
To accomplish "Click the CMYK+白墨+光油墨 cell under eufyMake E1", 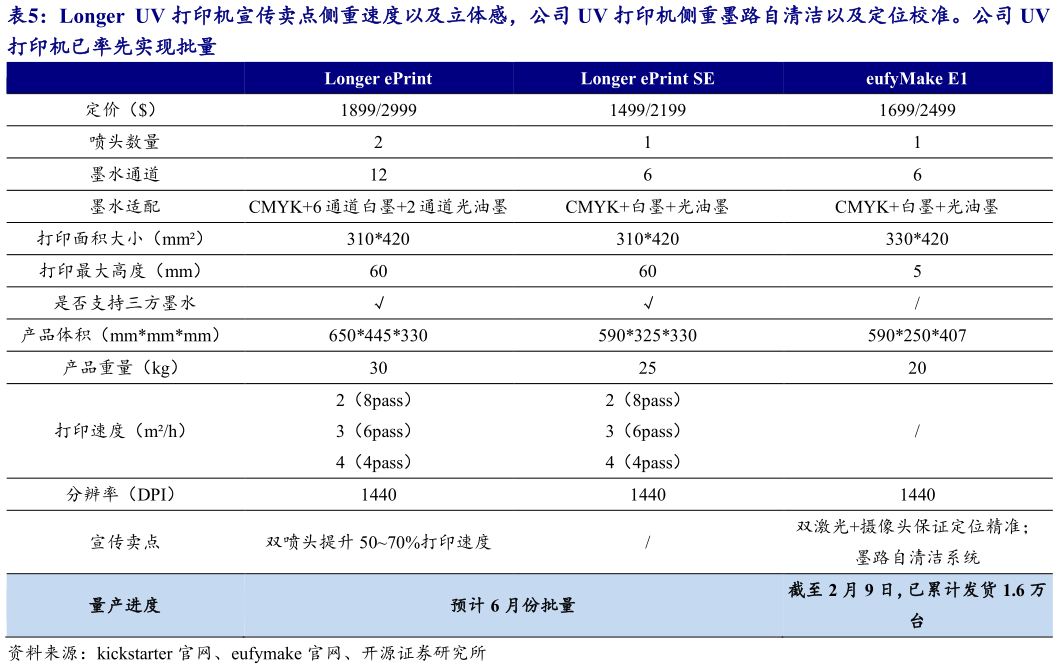I will coord(917,207).
